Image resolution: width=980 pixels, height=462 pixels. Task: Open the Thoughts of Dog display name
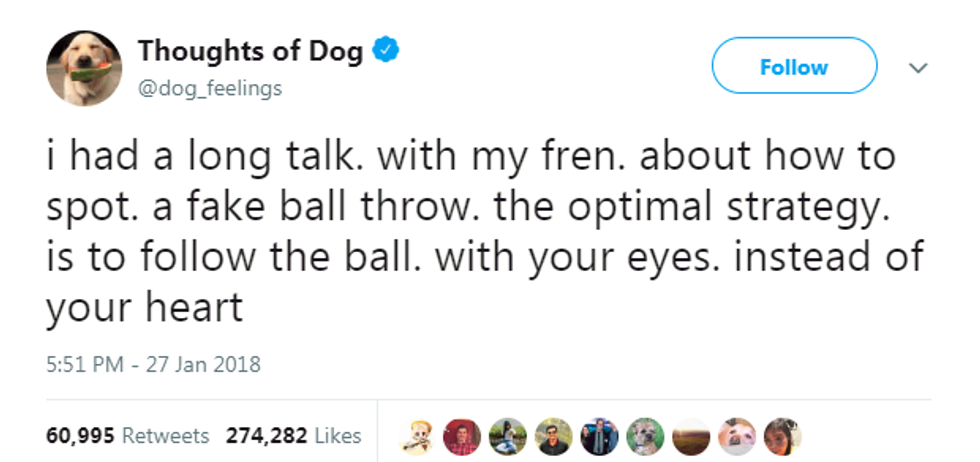(x=250, y=50)
